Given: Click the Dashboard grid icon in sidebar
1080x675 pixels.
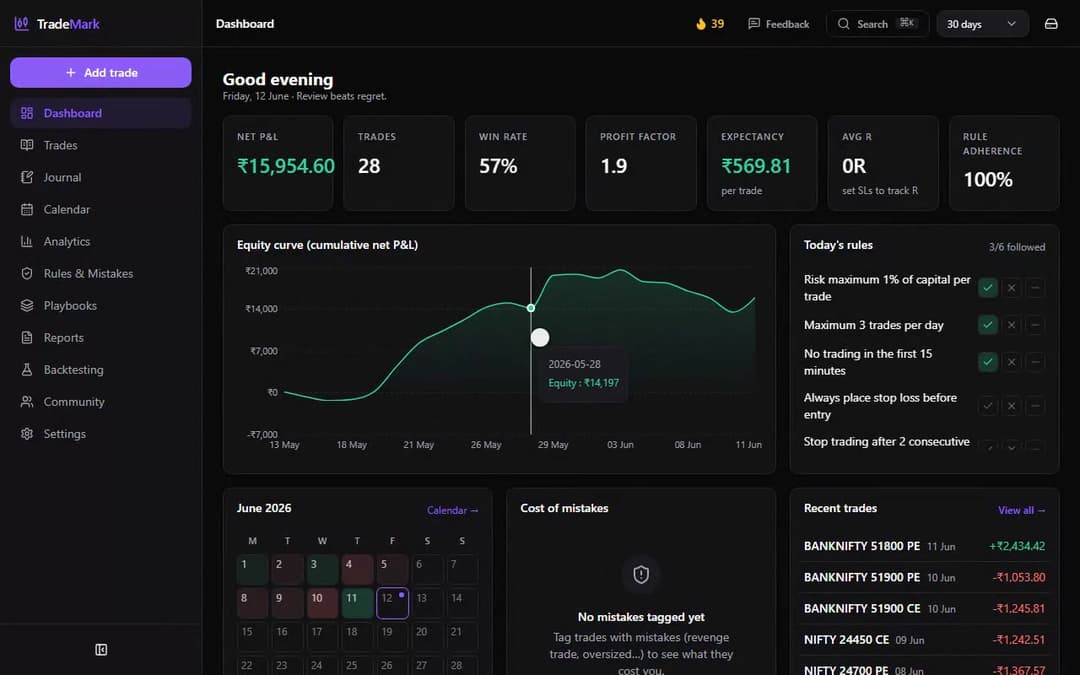Looking at the screenshot, I should 27,113.
